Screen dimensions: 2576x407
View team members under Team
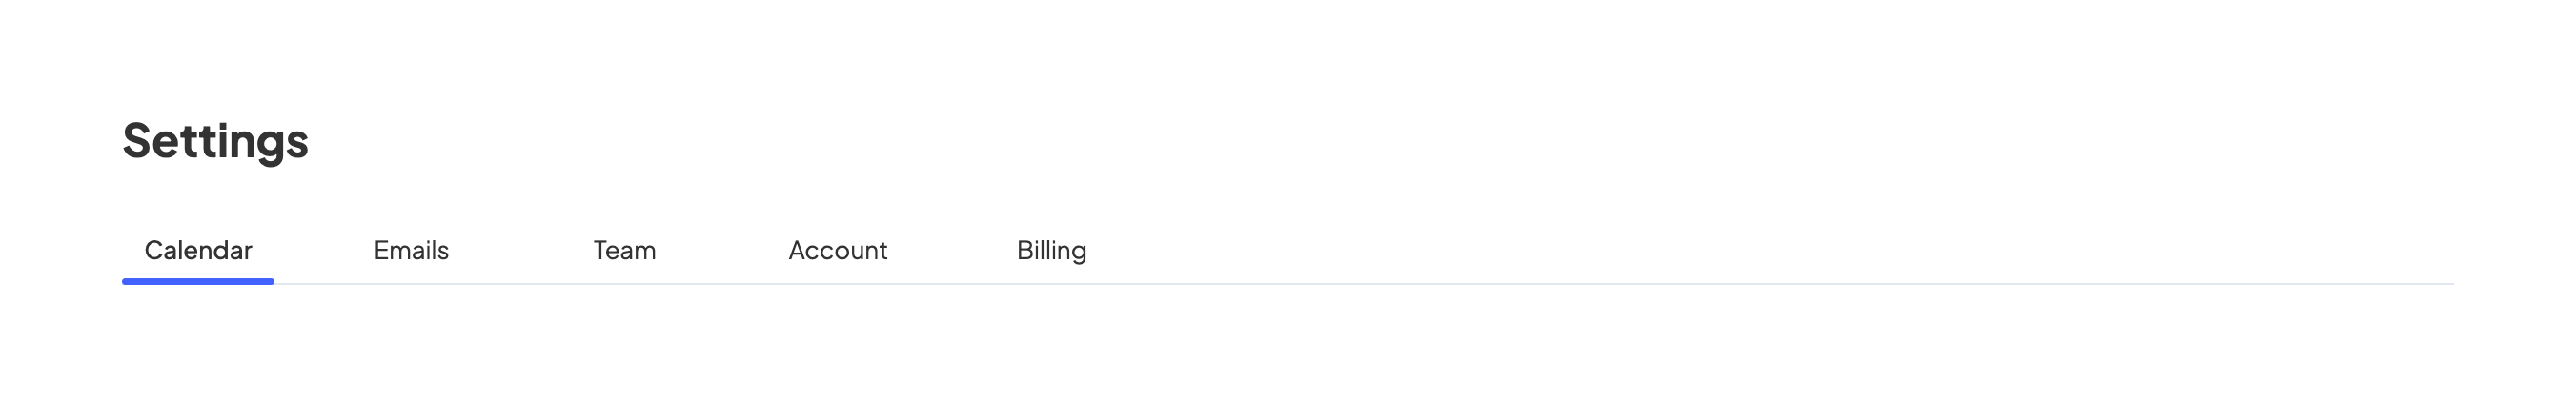(x=624, y=250)
